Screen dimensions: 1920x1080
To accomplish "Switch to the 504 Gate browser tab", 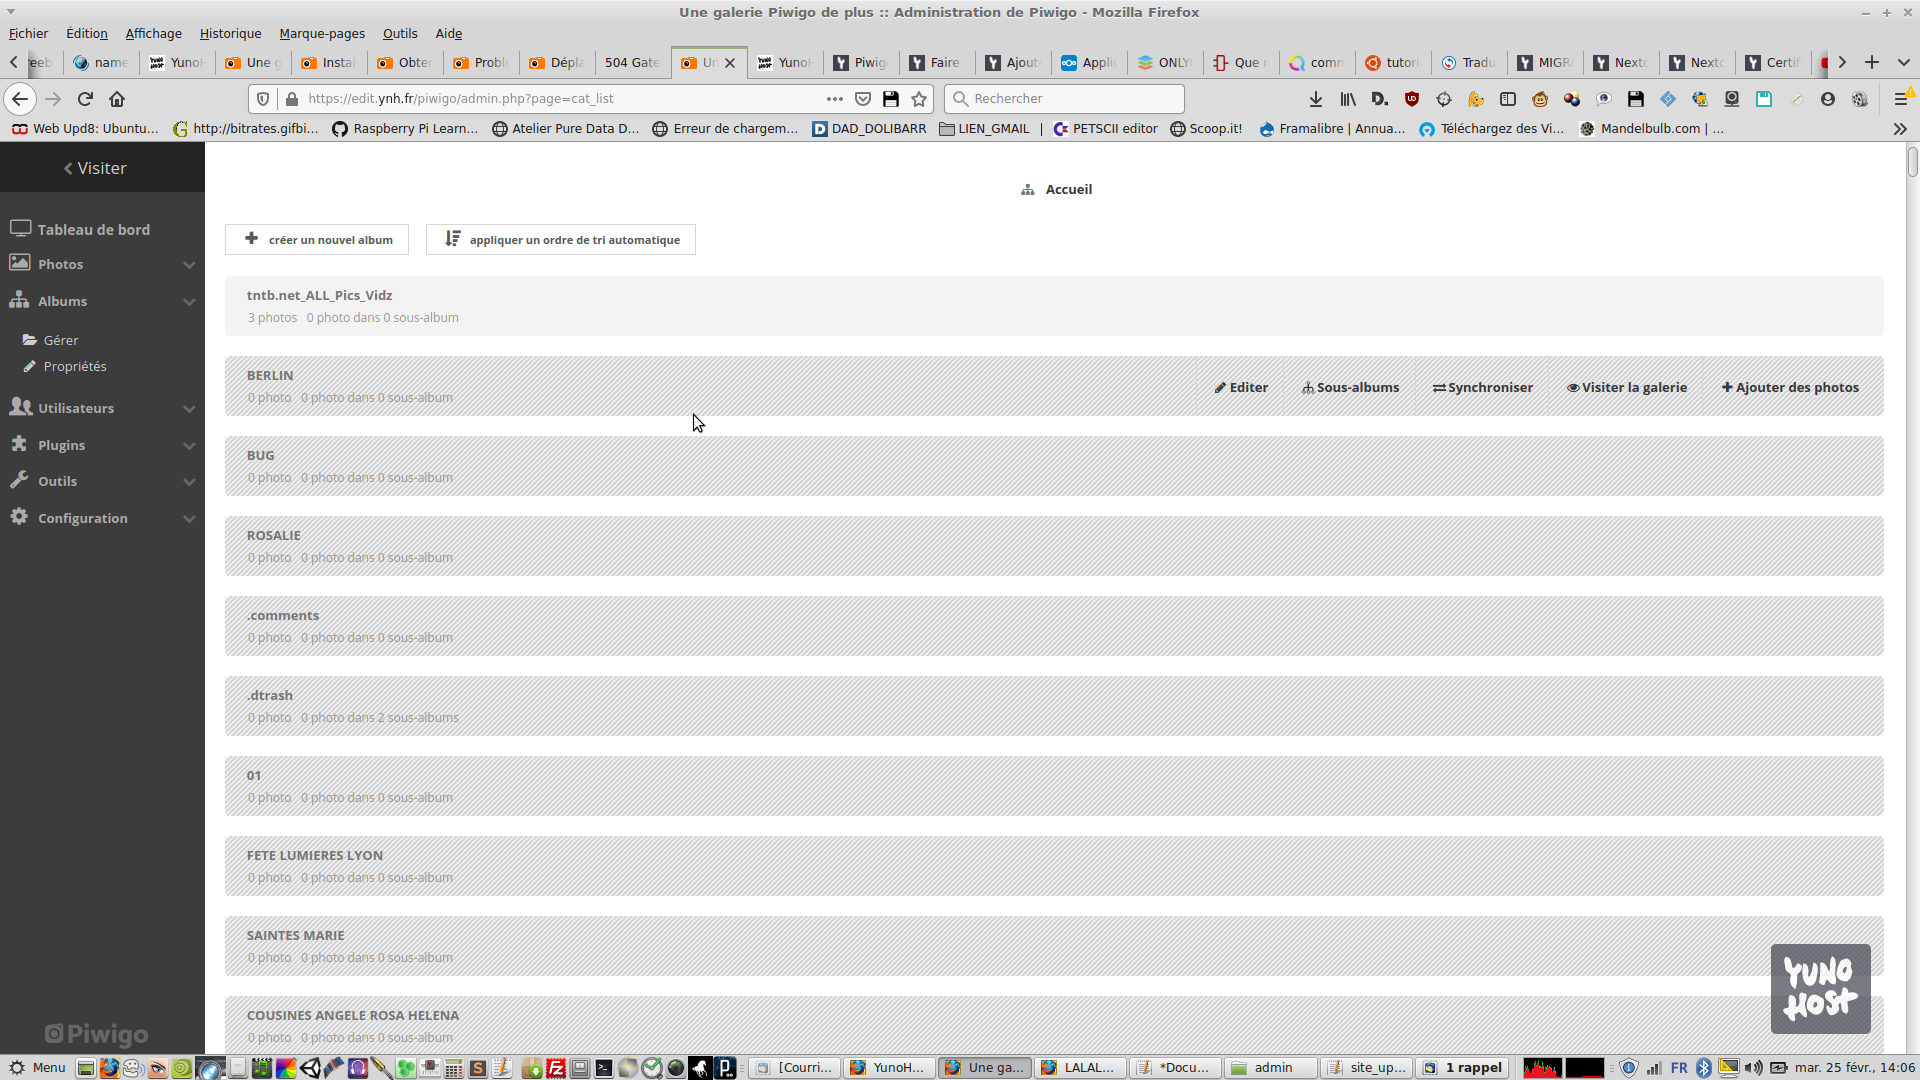I will [x=632, y=62].
